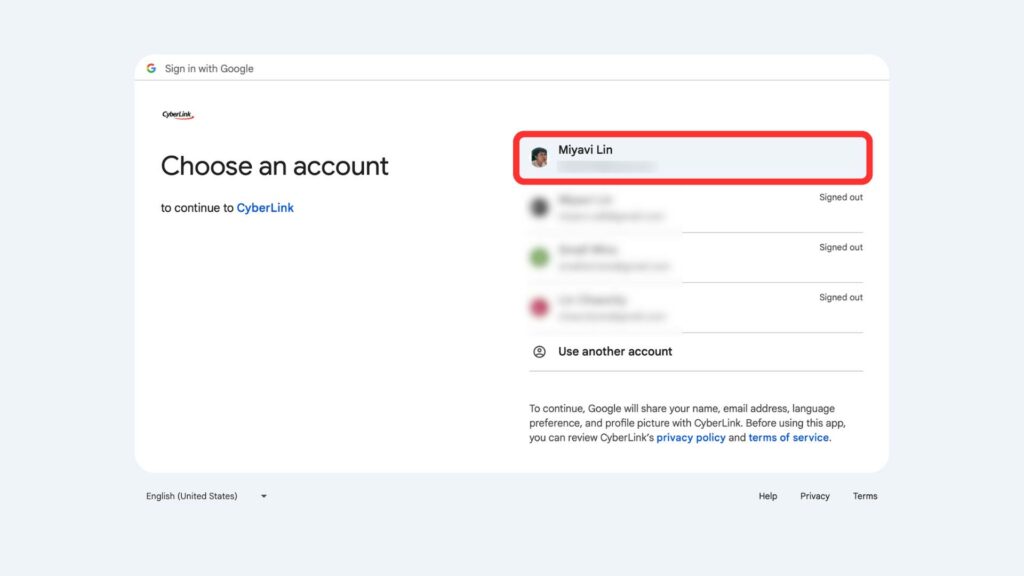Image resolution: width=1024 pixels, height=576 pixels.
Task: Click the Miyavi Lin profile avatar
Action: tap(539, 157)
